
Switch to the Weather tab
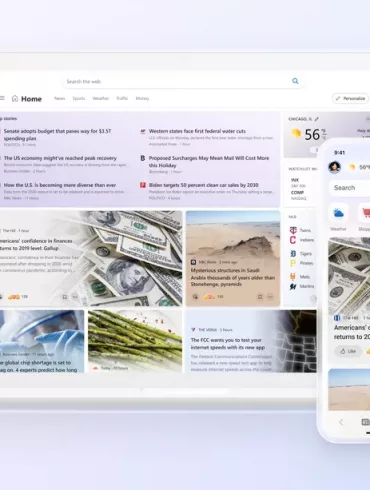click(101, 98)
